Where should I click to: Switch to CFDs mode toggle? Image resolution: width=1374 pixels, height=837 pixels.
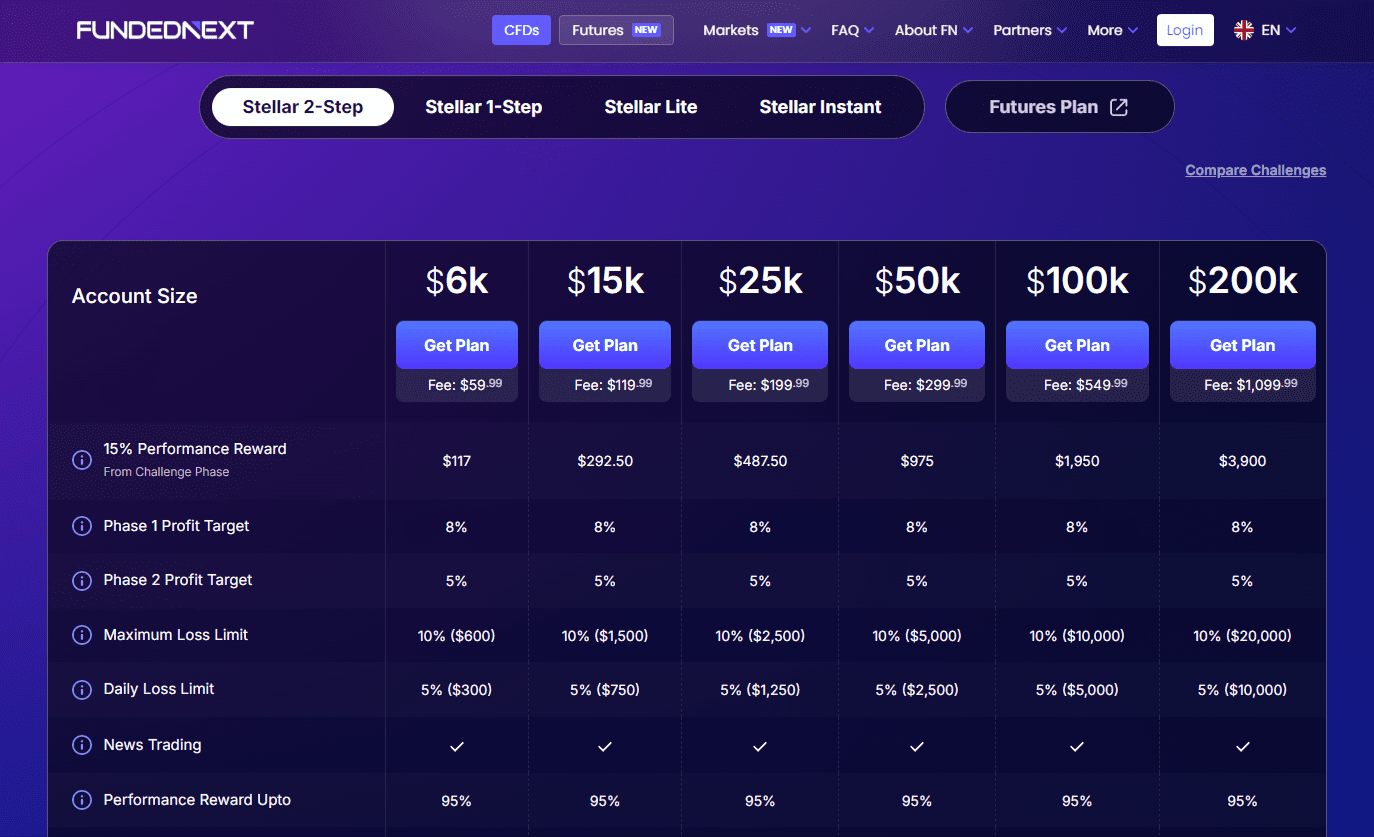tap(521, 30)
